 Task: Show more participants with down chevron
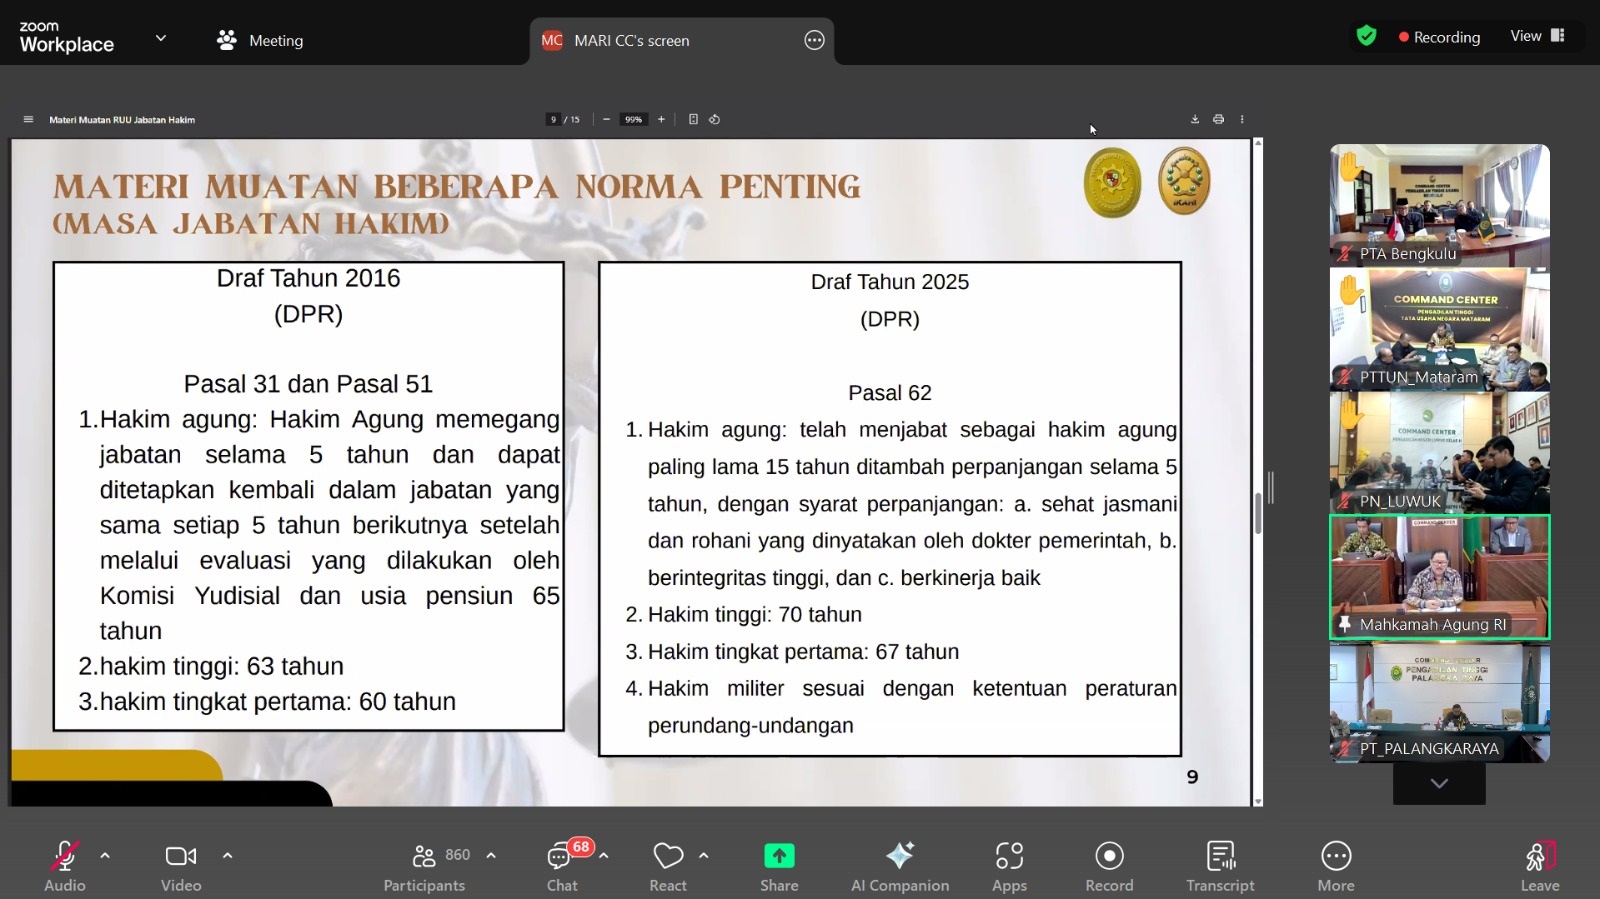click(x=1439, y=784)
